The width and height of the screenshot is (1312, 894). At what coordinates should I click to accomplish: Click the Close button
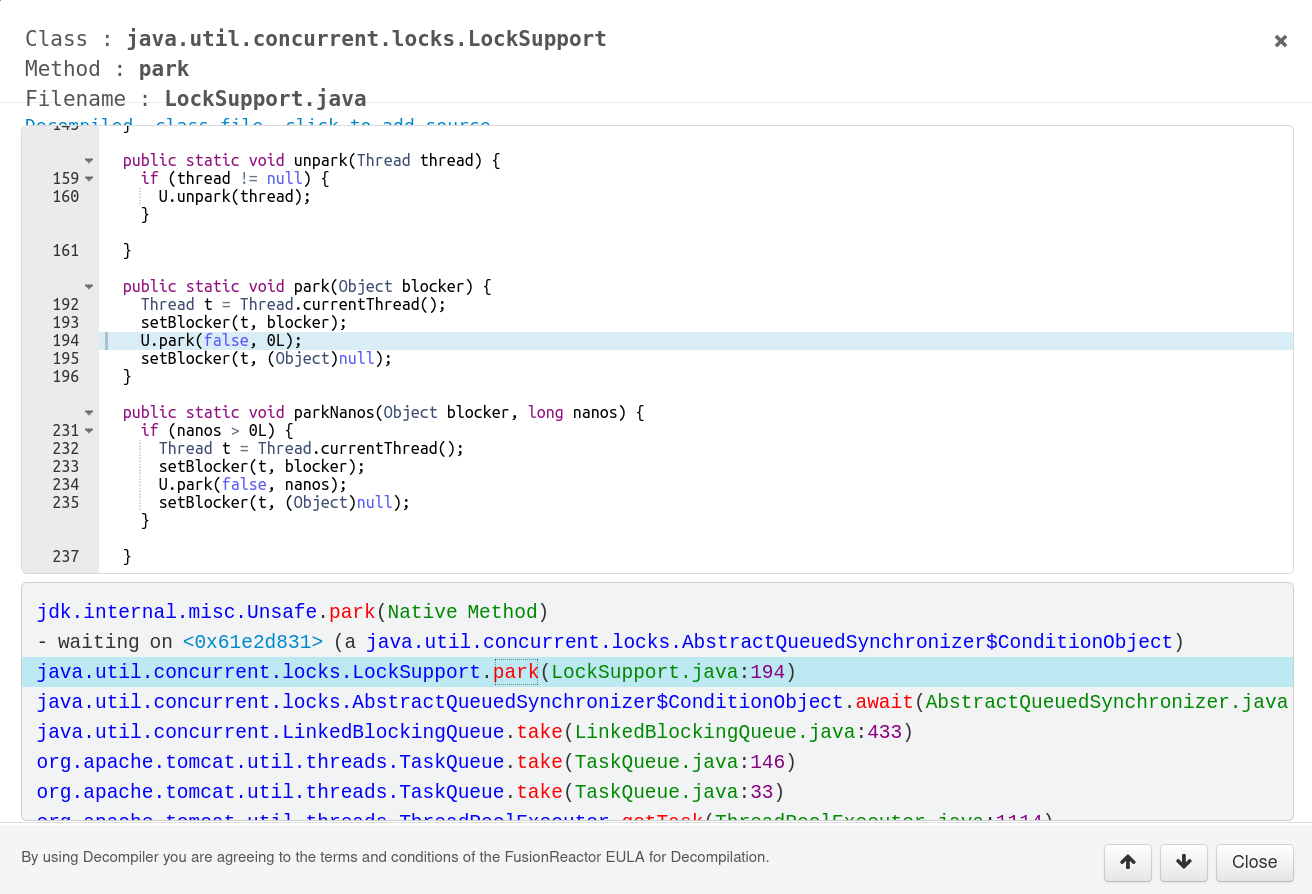[x=1254, y=862]
